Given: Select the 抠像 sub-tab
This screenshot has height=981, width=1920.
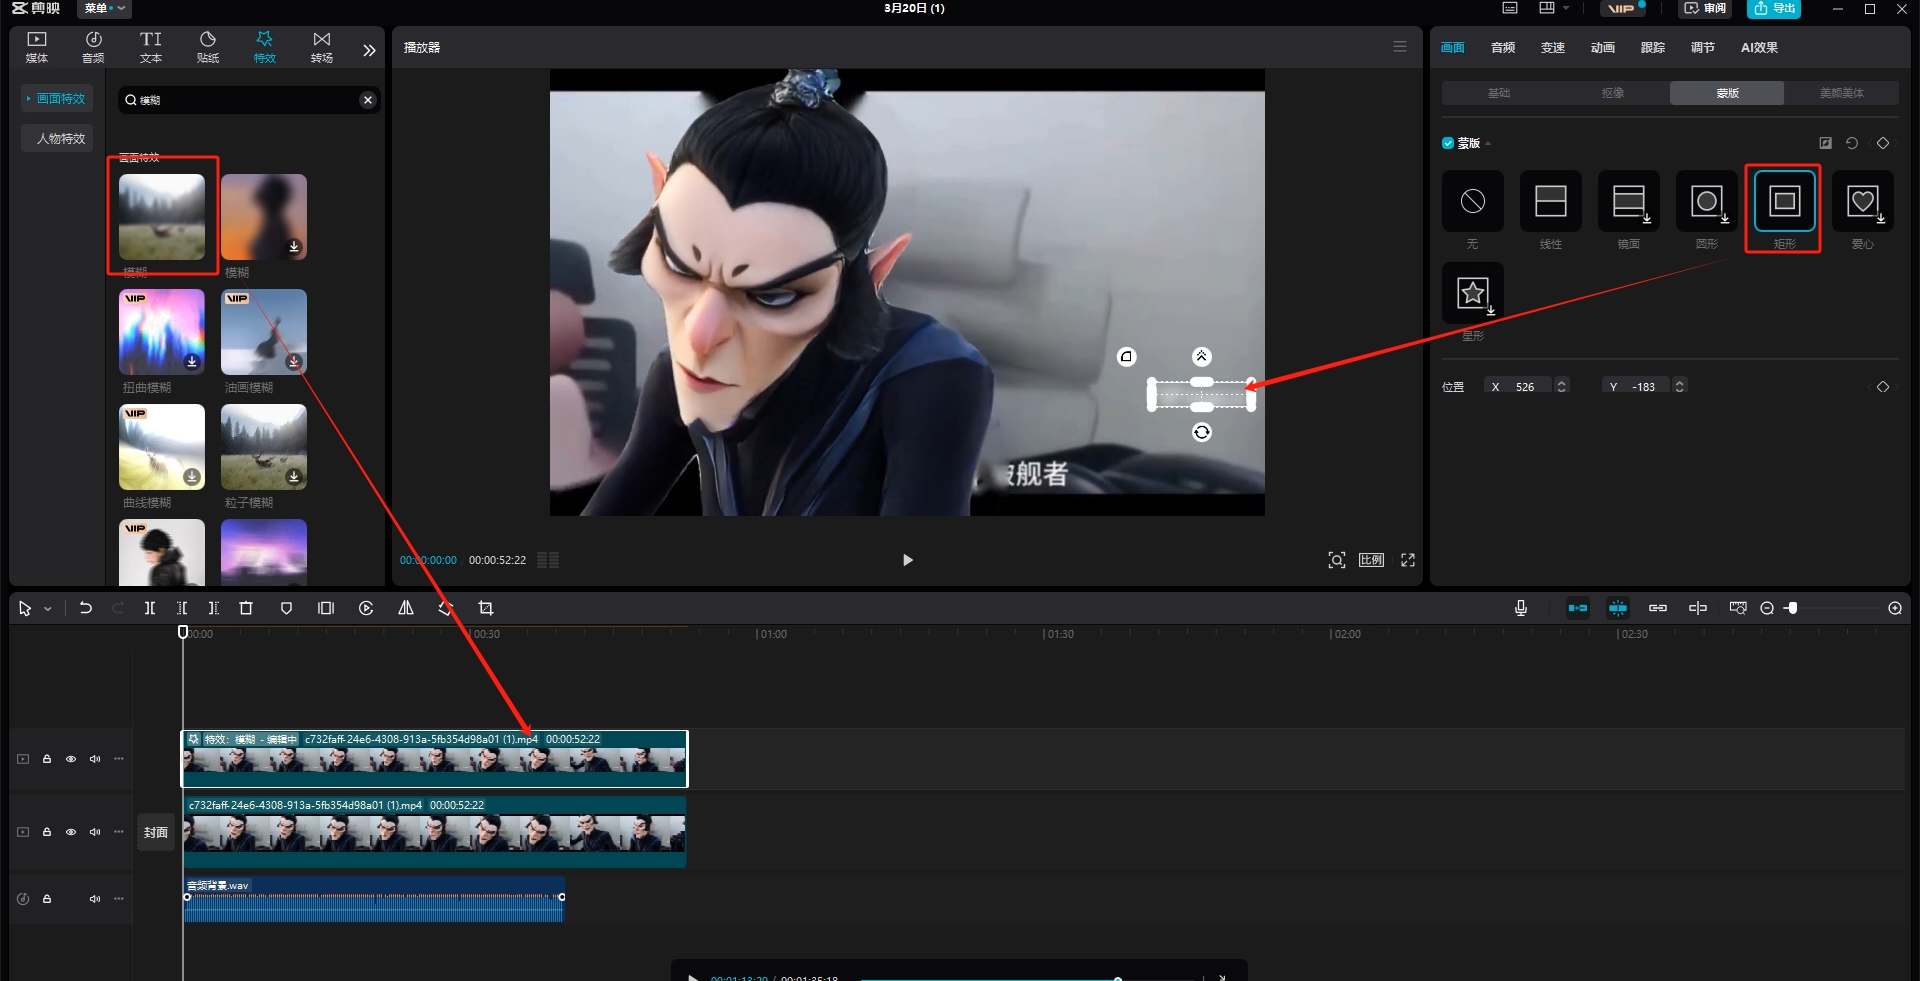Looking at the screenshot, I should pos(1613,93).
